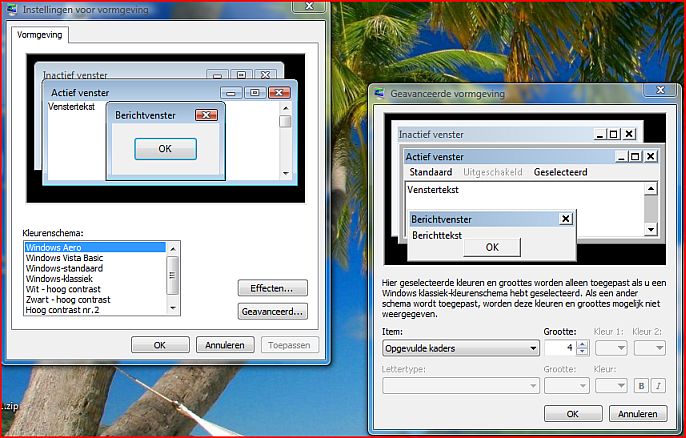
Task: Open the Effecten dialog
Action: point(273,288)
